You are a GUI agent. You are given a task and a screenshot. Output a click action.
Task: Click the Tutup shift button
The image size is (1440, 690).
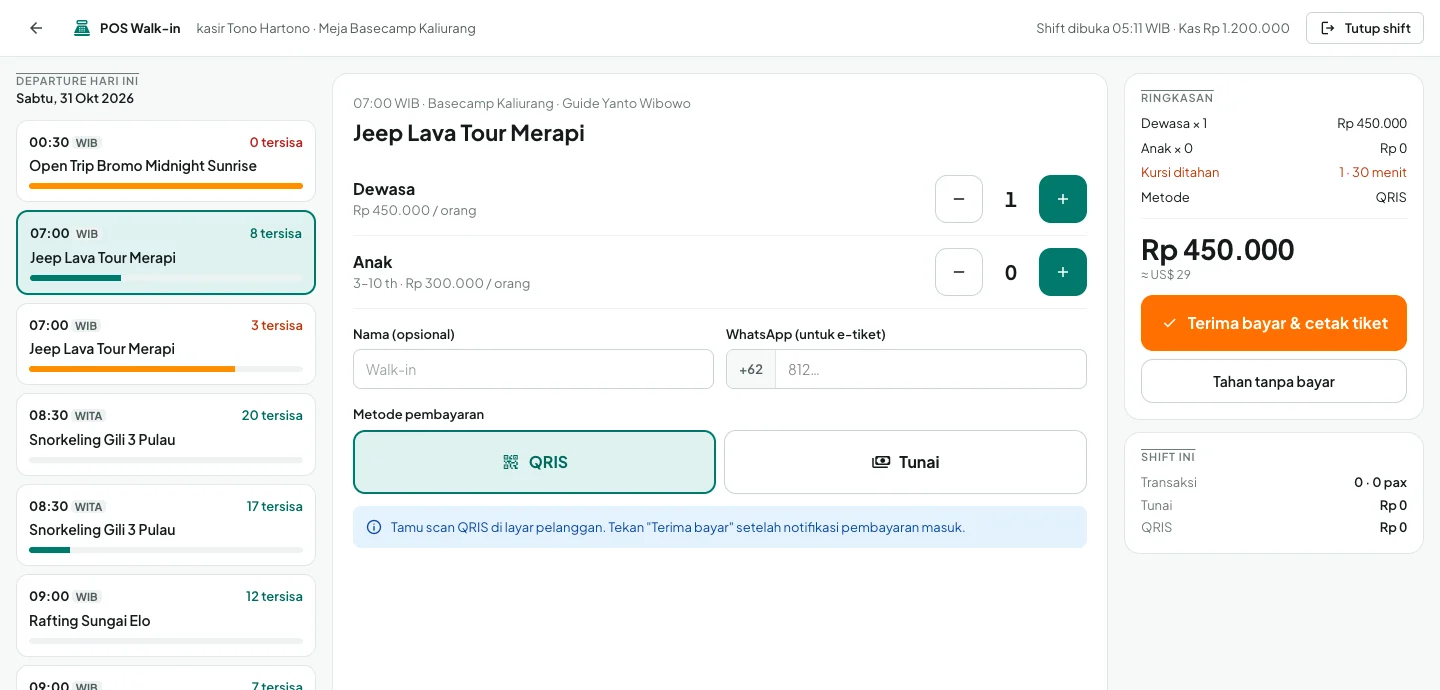[1365, 28]
